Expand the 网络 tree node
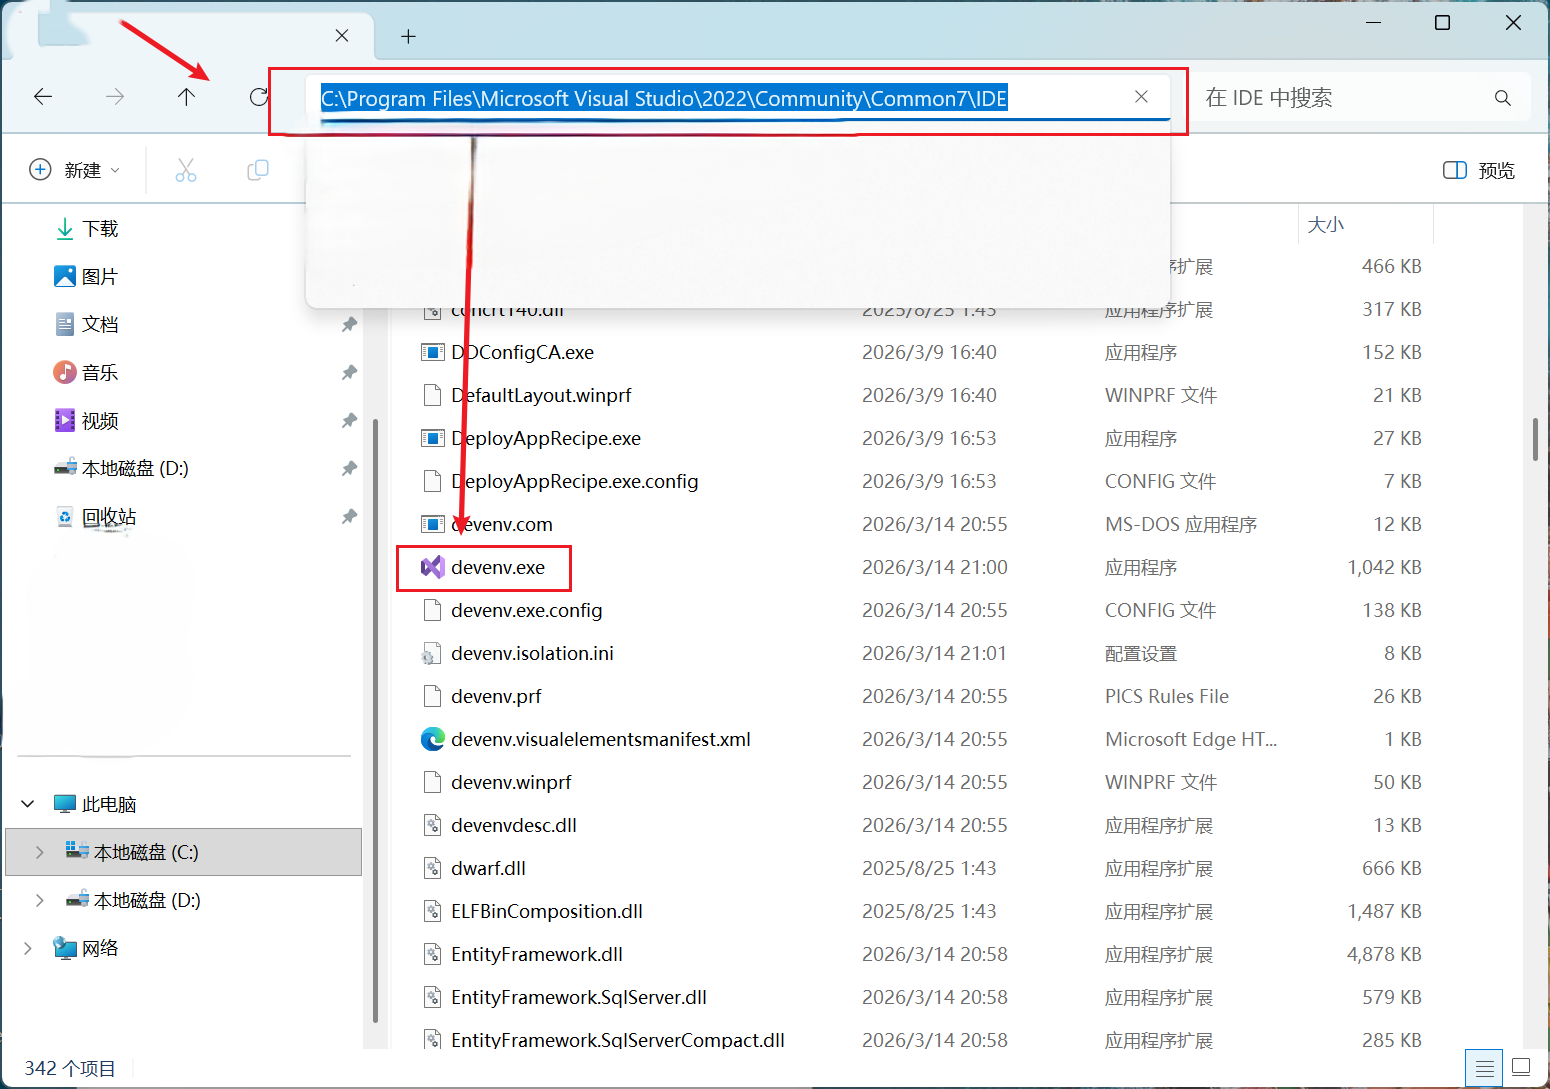 pos(28,948)
